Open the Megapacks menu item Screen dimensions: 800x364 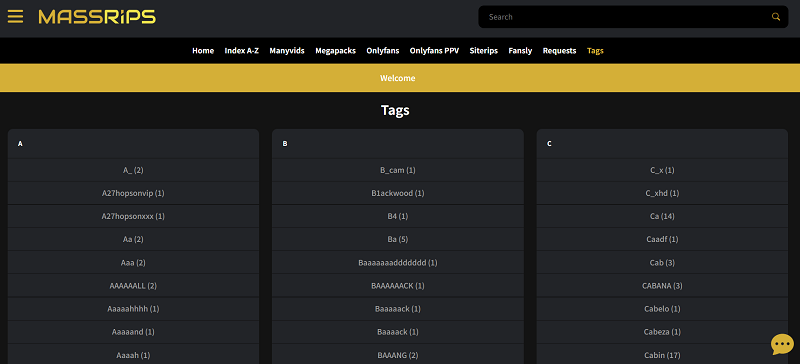click(336, 51)
